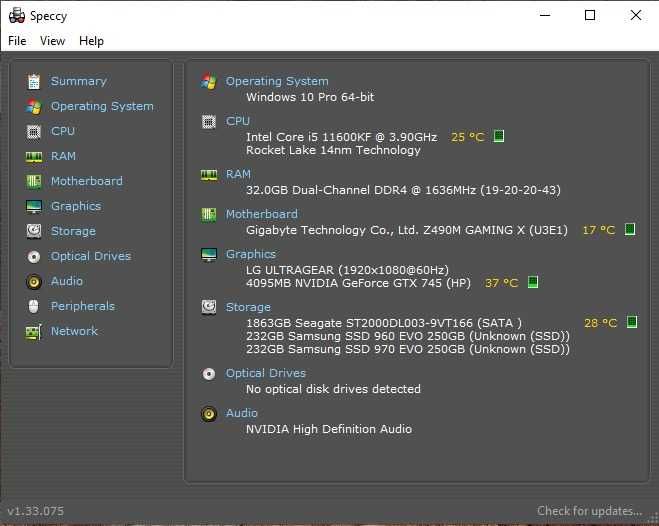659x526 pixels.
Task: Click the green CPU temperature indicator
Action: pyautogui.click(x=498, y=136)
